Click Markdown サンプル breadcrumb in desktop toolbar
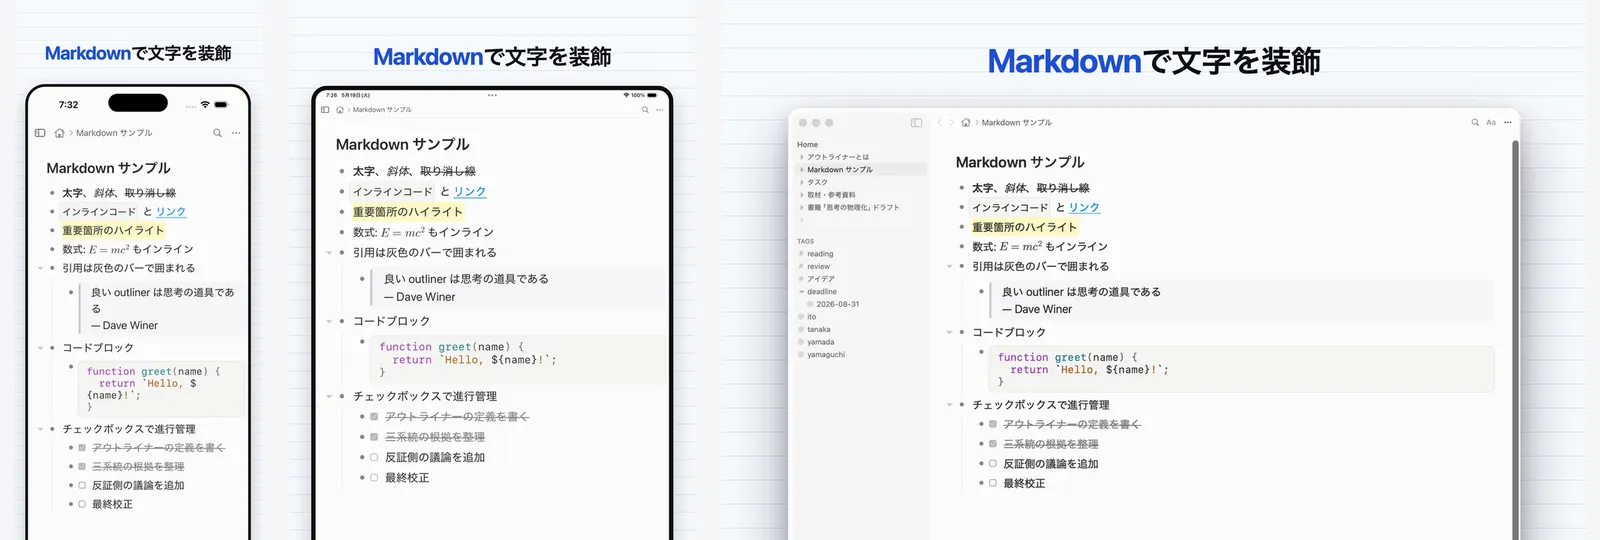The height and width of the screenshot is (540, 1600). [1017, 123]
